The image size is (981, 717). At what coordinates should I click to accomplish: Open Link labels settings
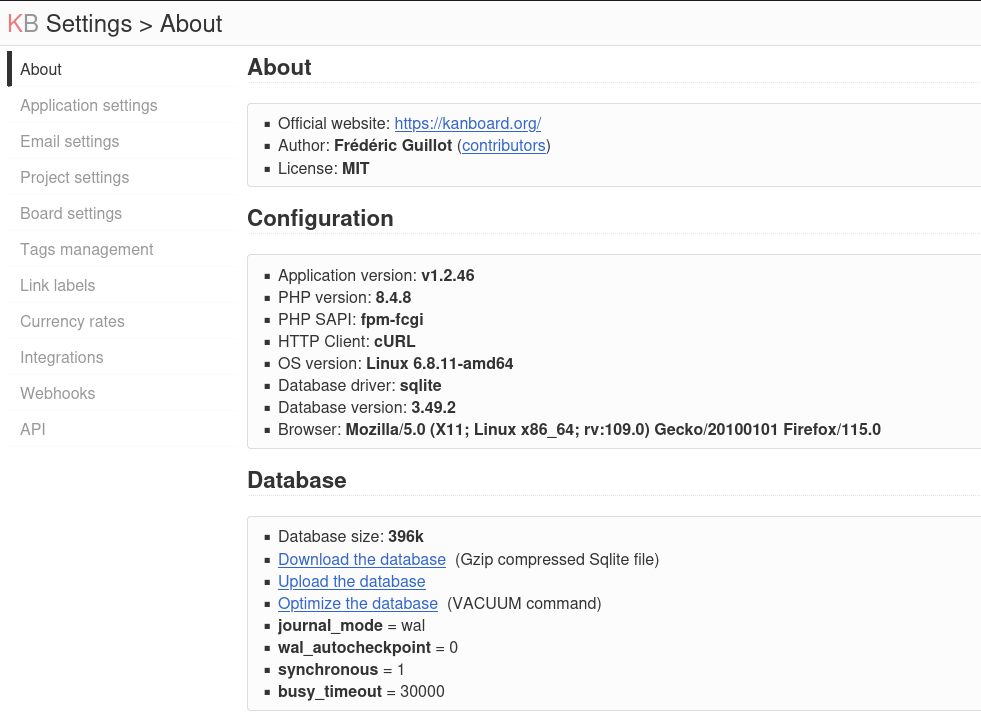point(58,285)
